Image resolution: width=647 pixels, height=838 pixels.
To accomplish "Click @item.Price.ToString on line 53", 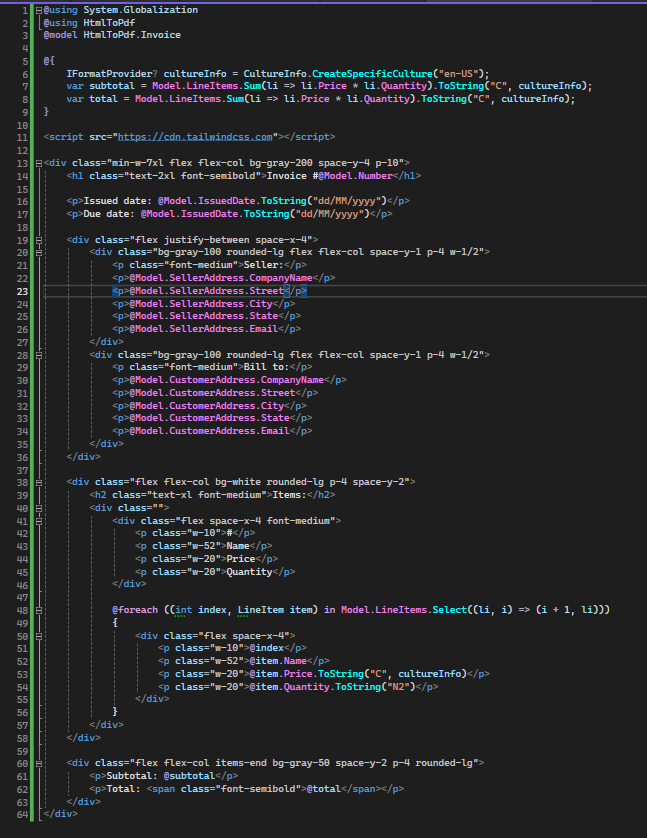I will [x=307, y=674].
